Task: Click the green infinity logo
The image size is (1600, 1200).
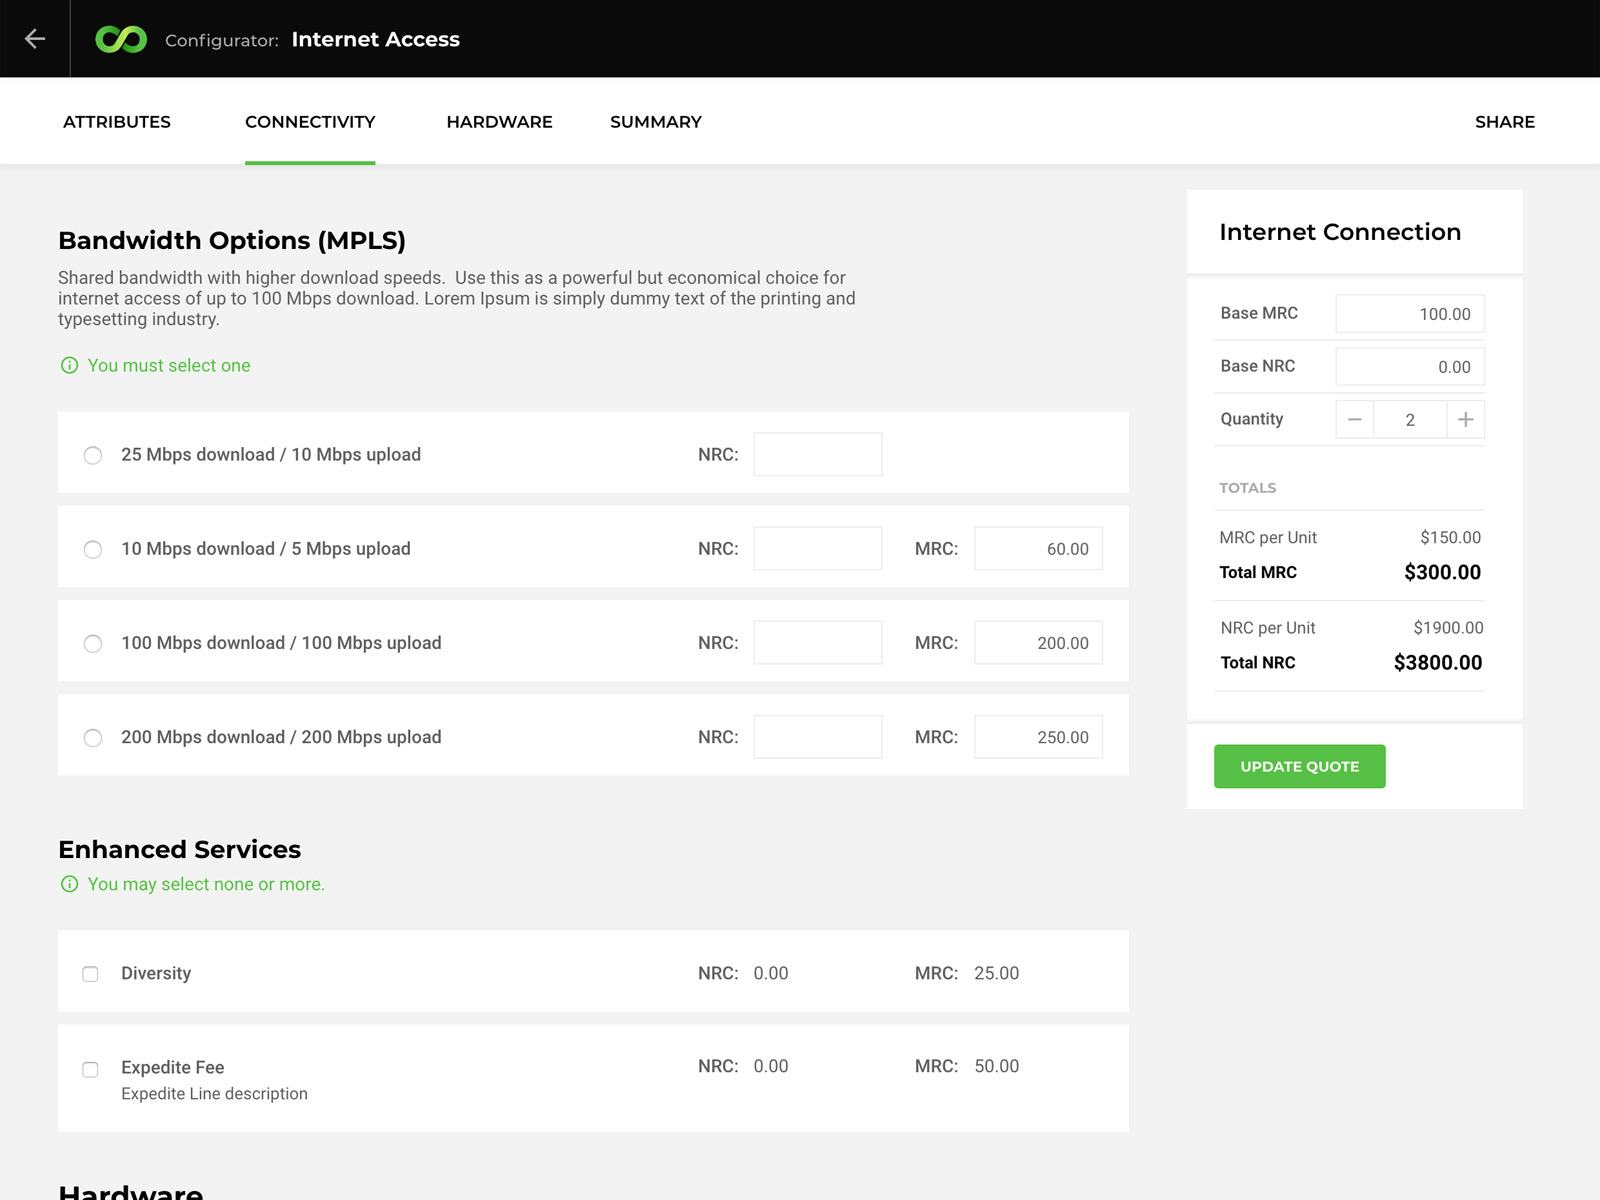Action: pos(122,38)
